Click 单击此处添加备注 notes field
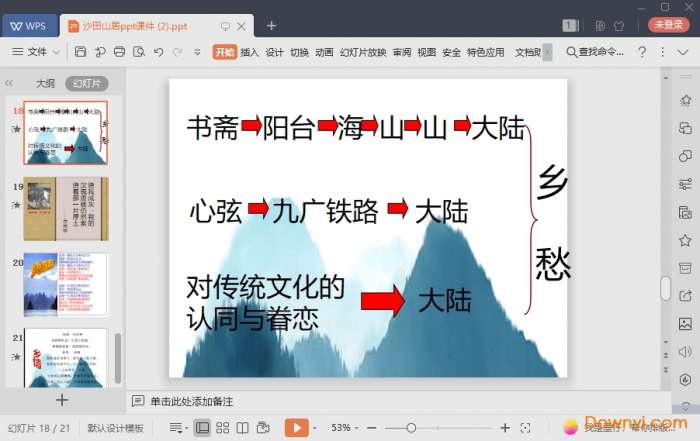Image resolution: width=700 pixels, height=441 pixels. click(x=192, y=401)
